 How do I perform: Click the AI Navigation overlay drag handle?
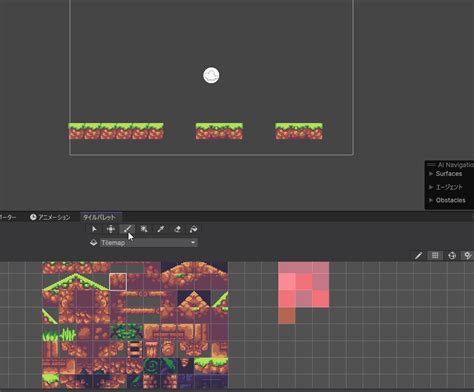431,165
